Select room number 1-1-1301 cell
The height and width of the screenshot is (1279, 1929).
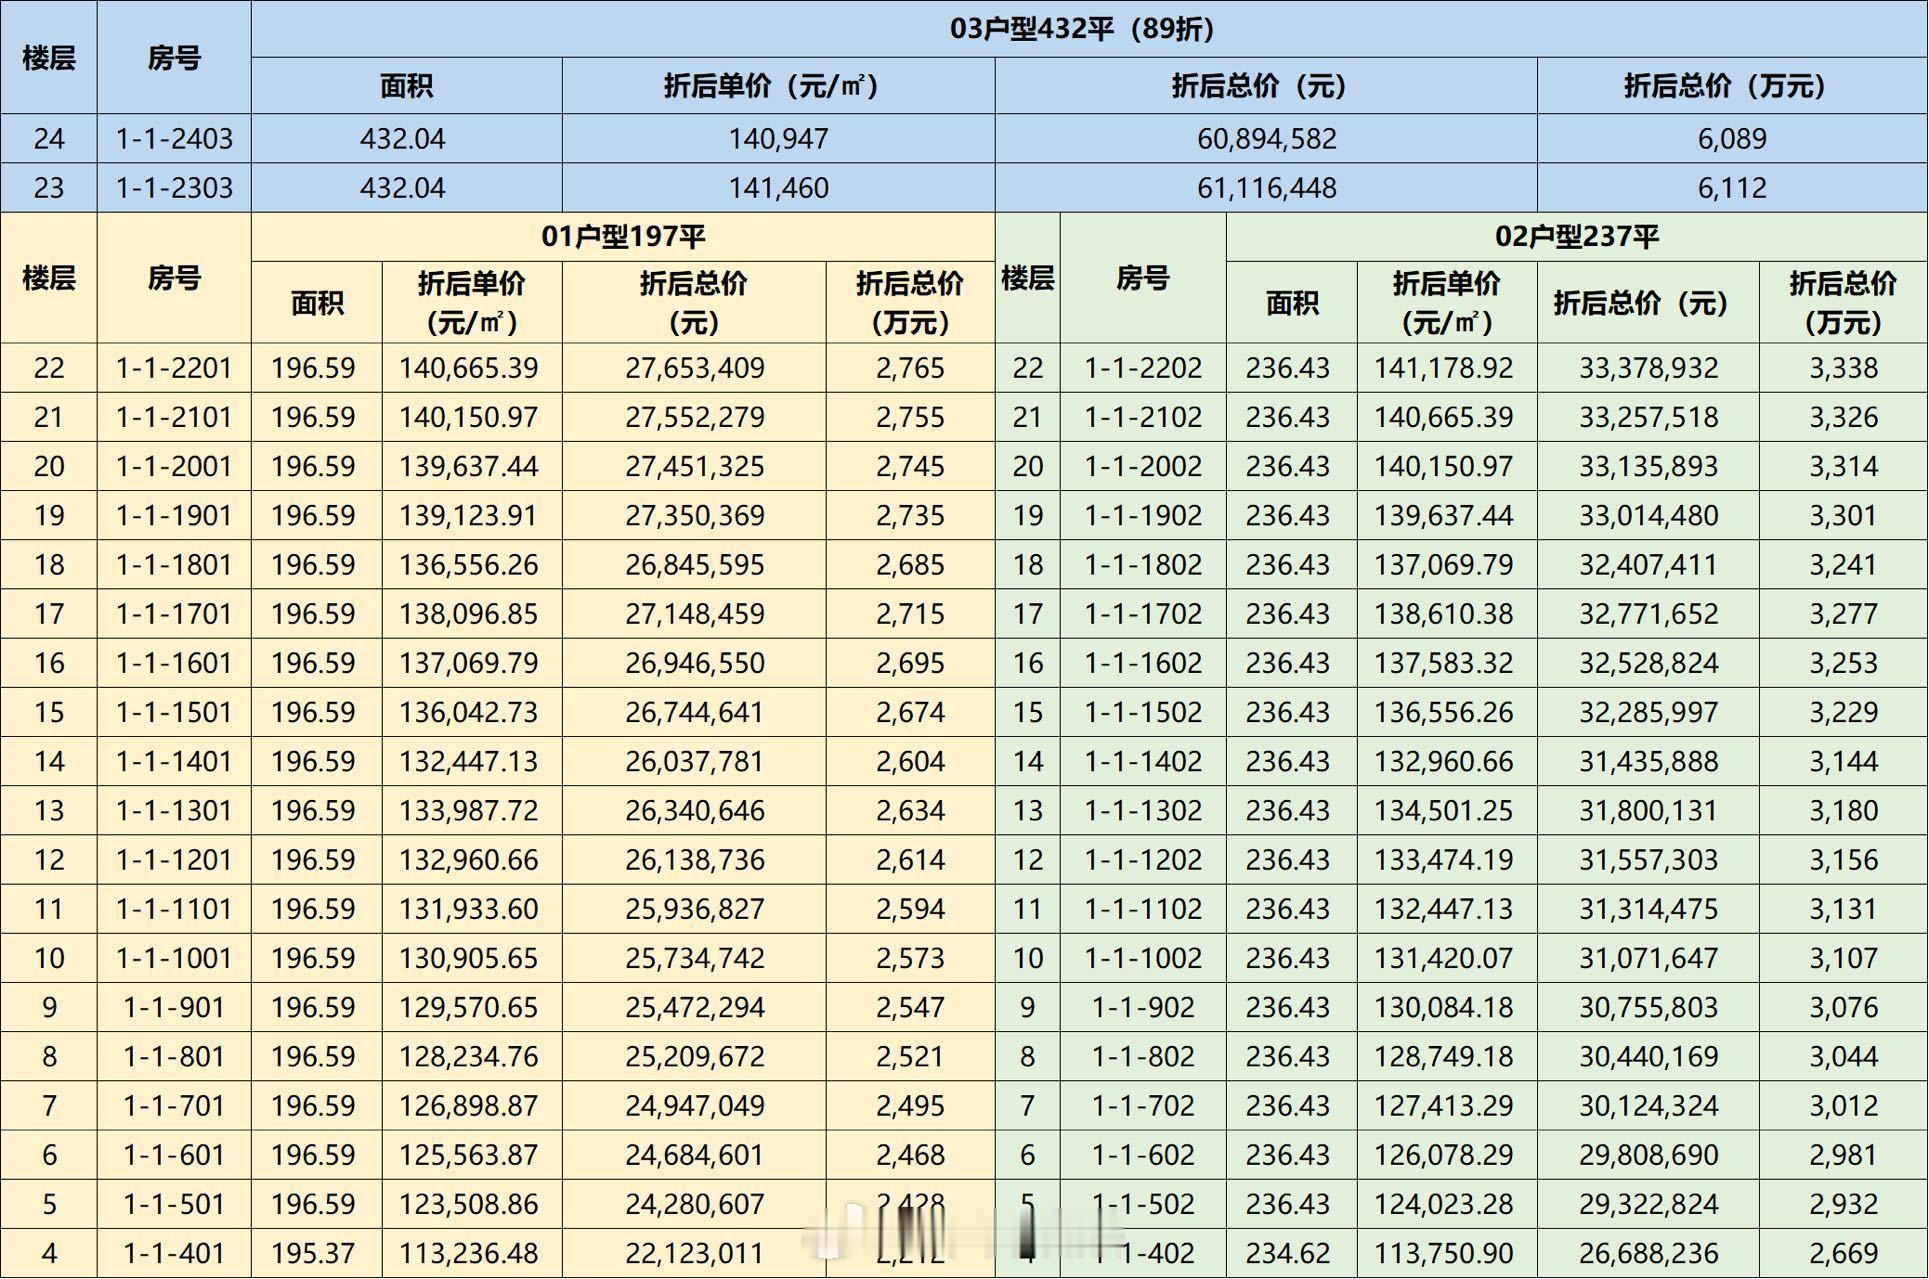pos(174,811)
